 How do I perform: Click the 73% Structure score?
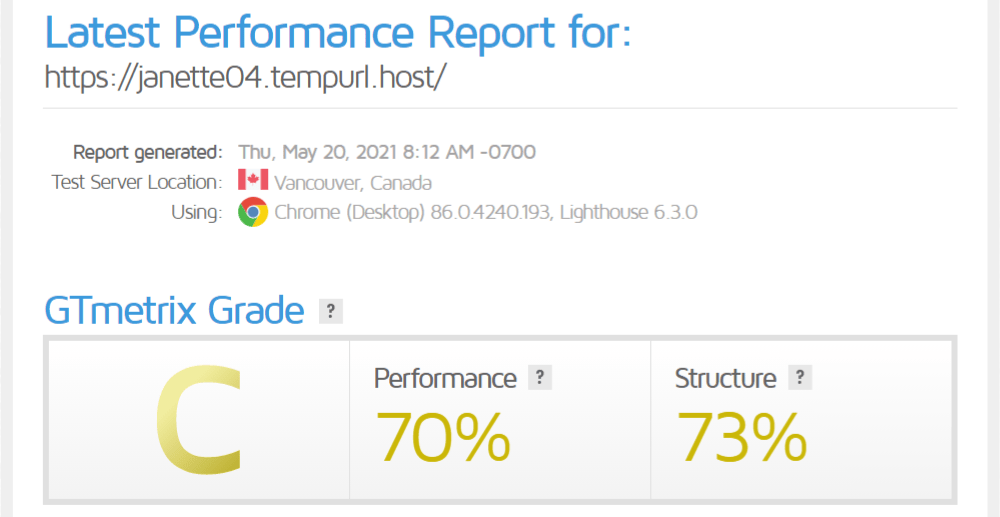coord(742,436)
